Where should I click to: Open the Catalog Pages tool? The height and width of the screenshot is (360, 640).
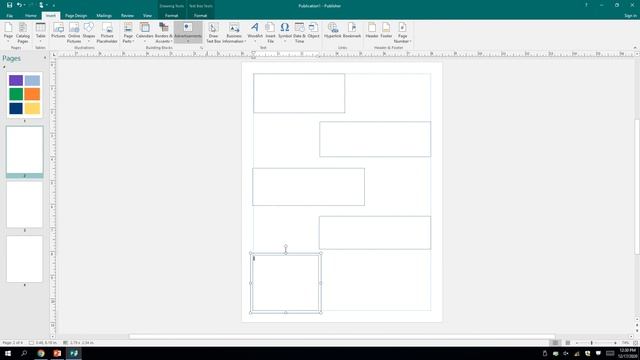(x=23, y=33)
